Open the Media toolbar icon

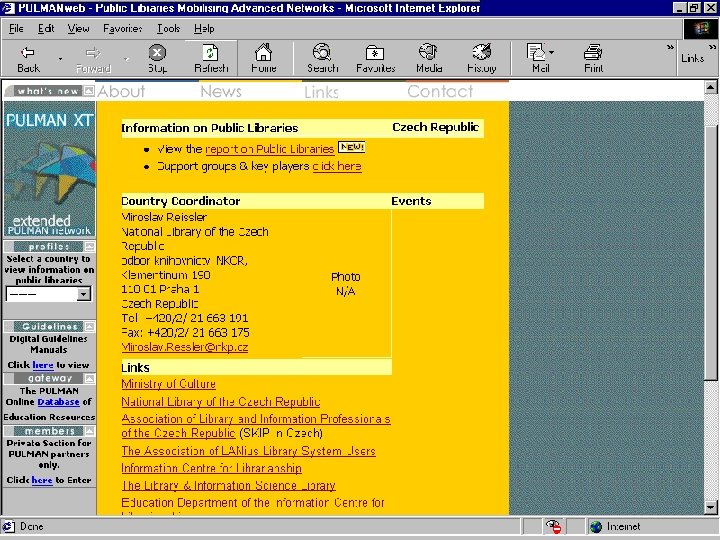click(x=429, y=59)
